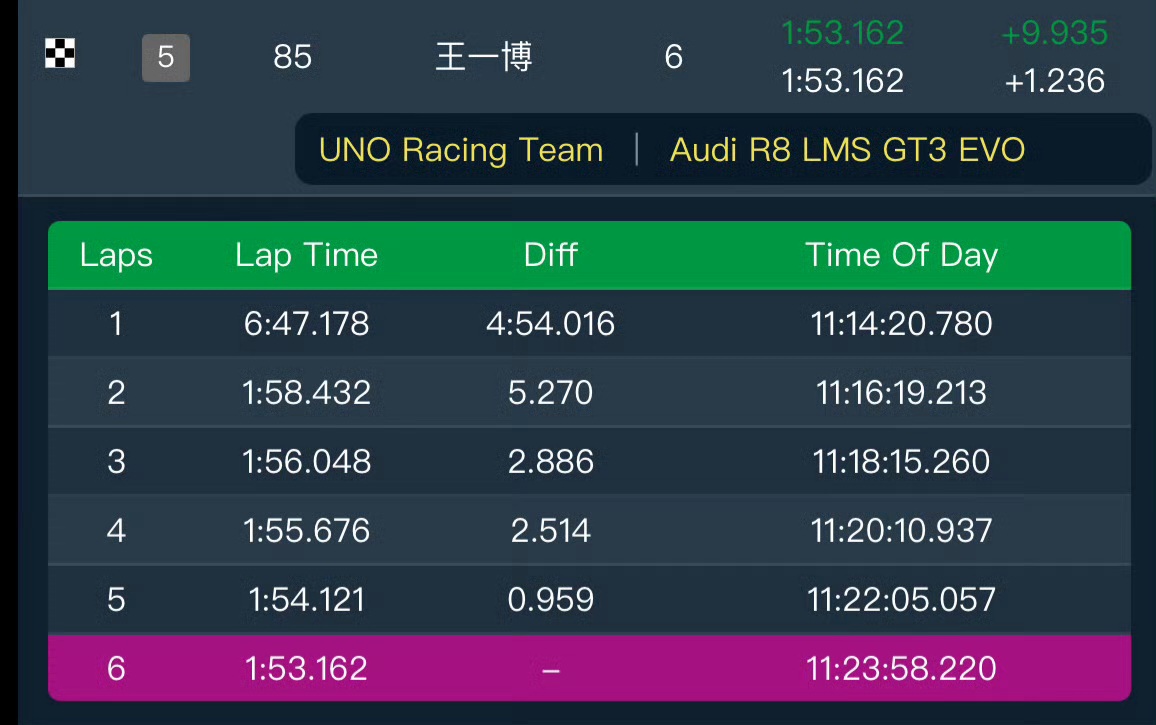Click the white interval value +1.236
The width and height of the screenshot is (1156, 725).
tap(1054, 80)
